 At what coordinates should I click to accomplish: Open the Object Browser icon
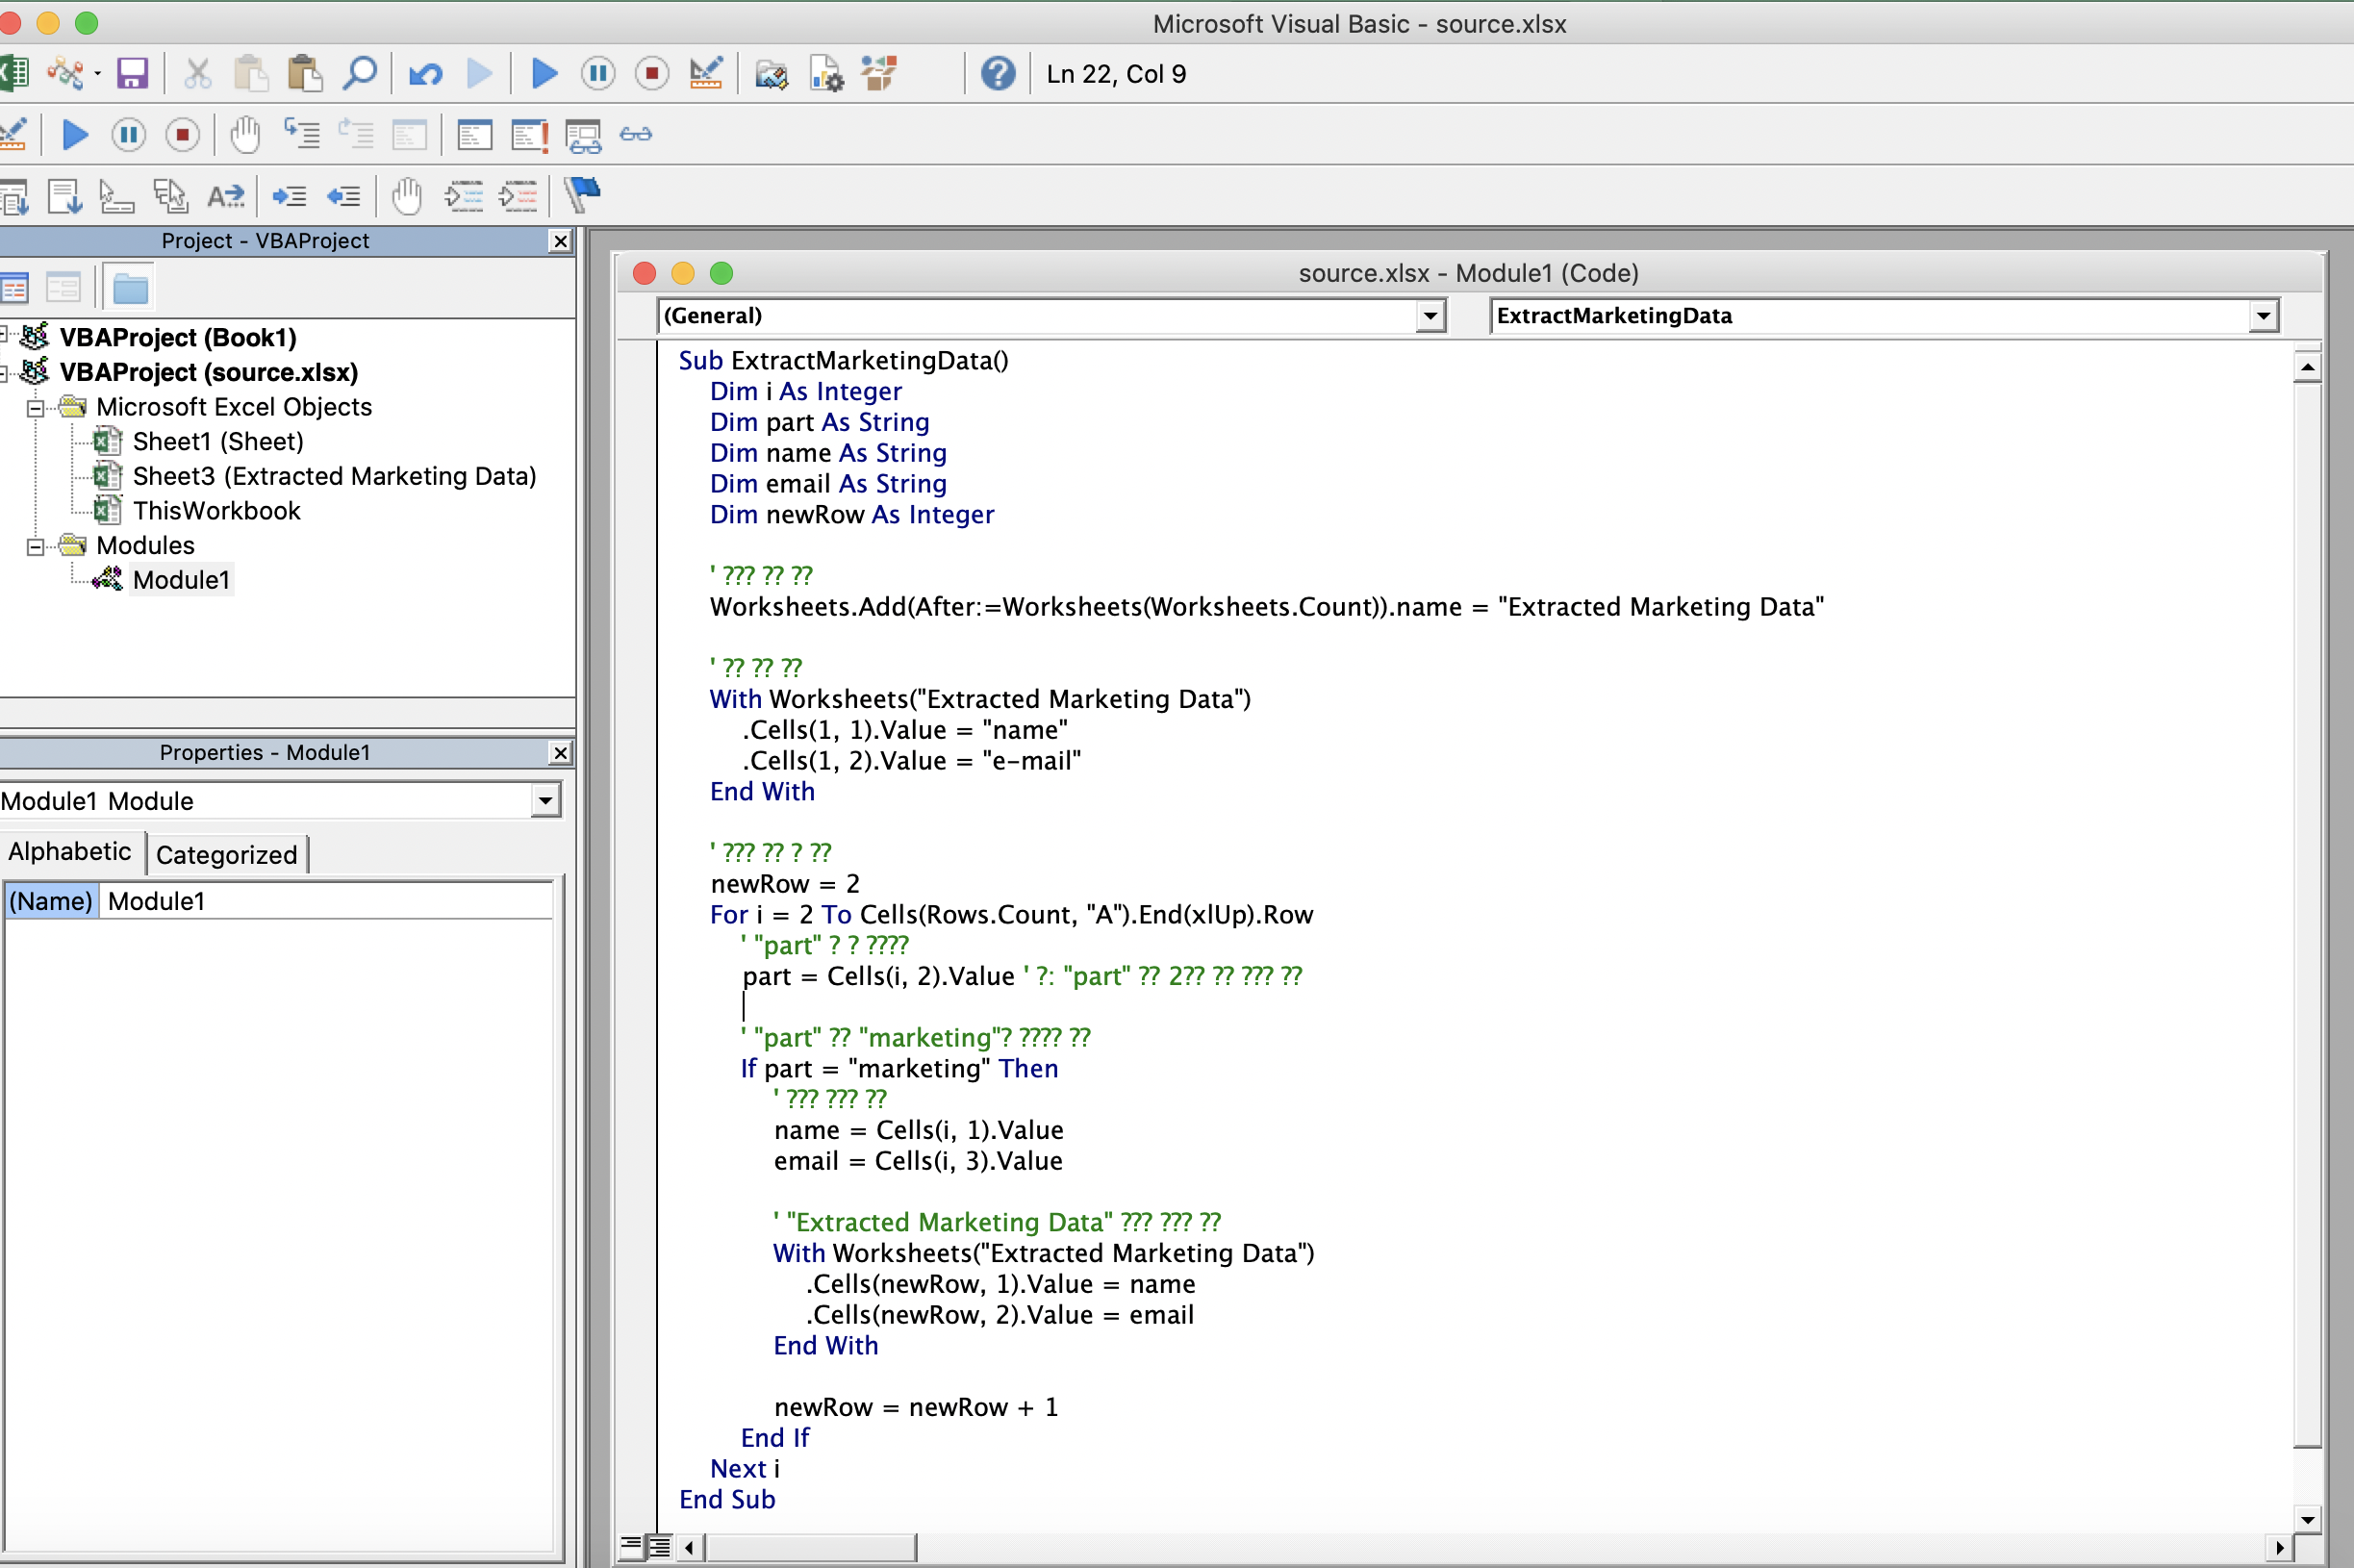pos(880,73)
